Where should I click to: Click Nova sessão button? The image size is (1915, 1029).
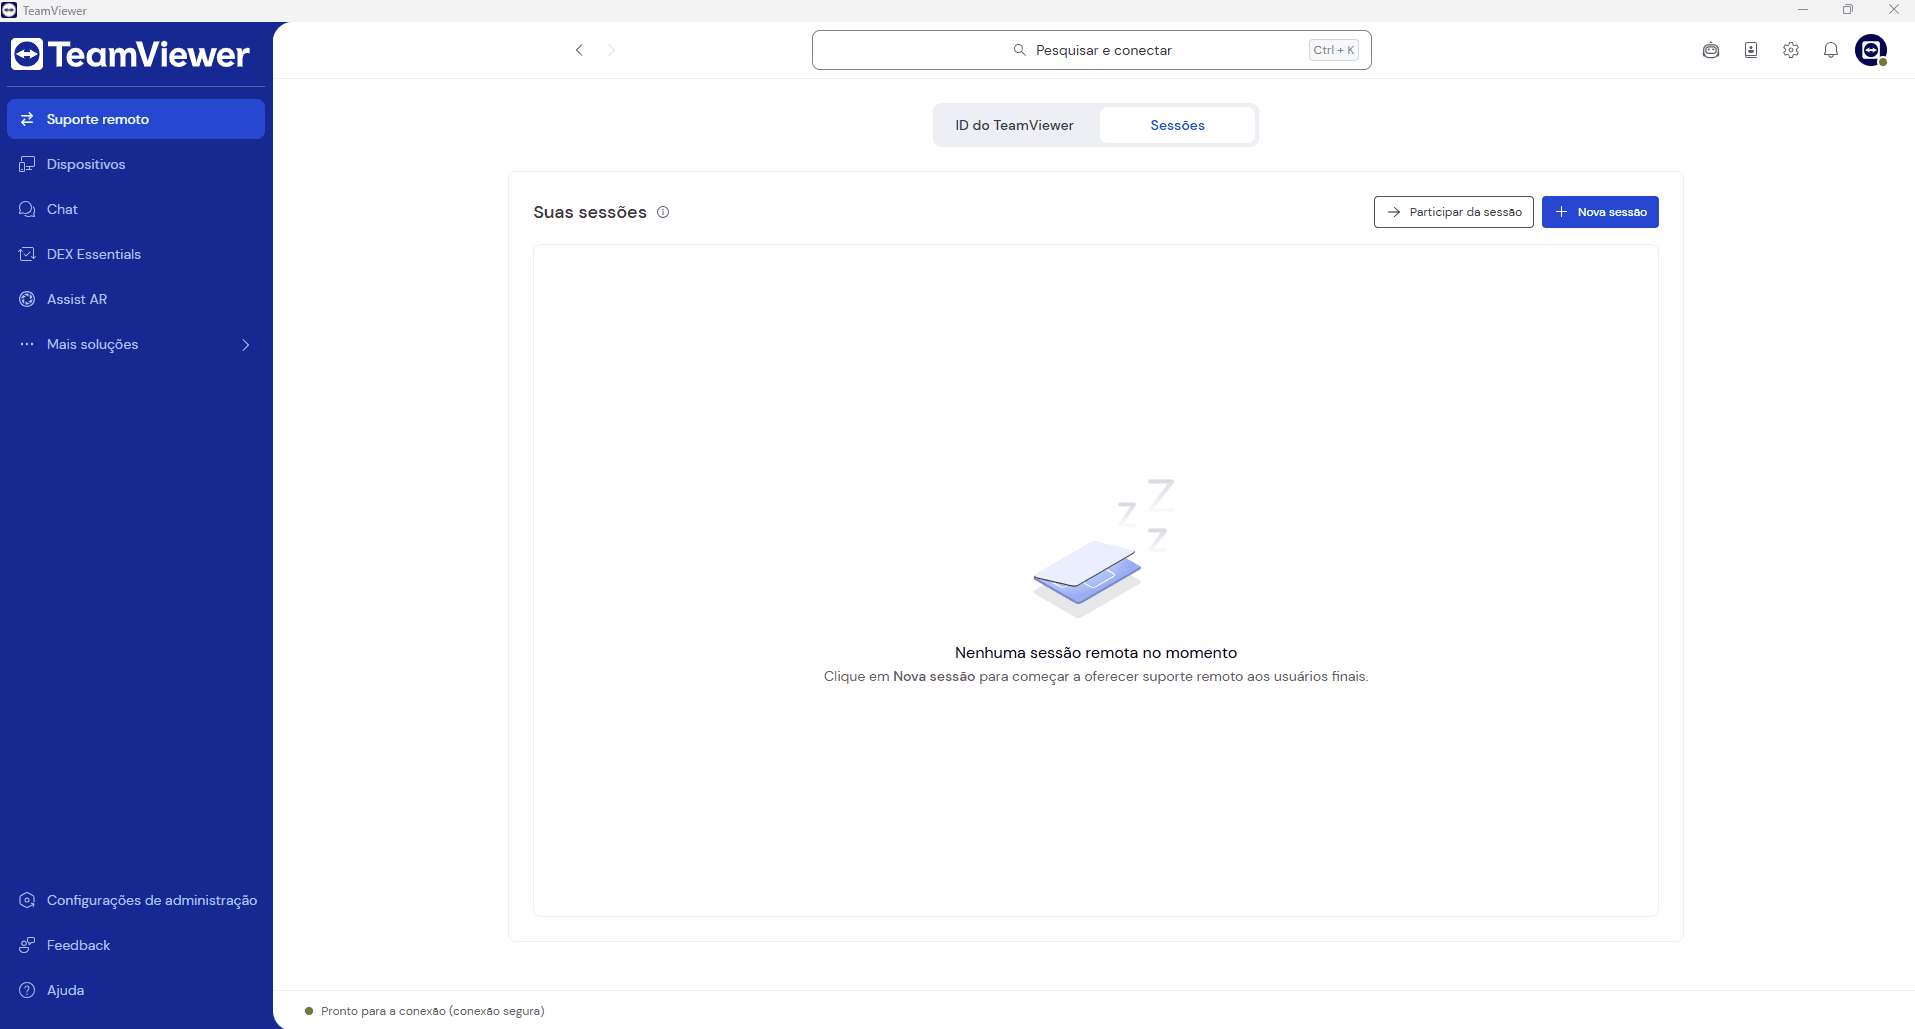[1600, 212]
